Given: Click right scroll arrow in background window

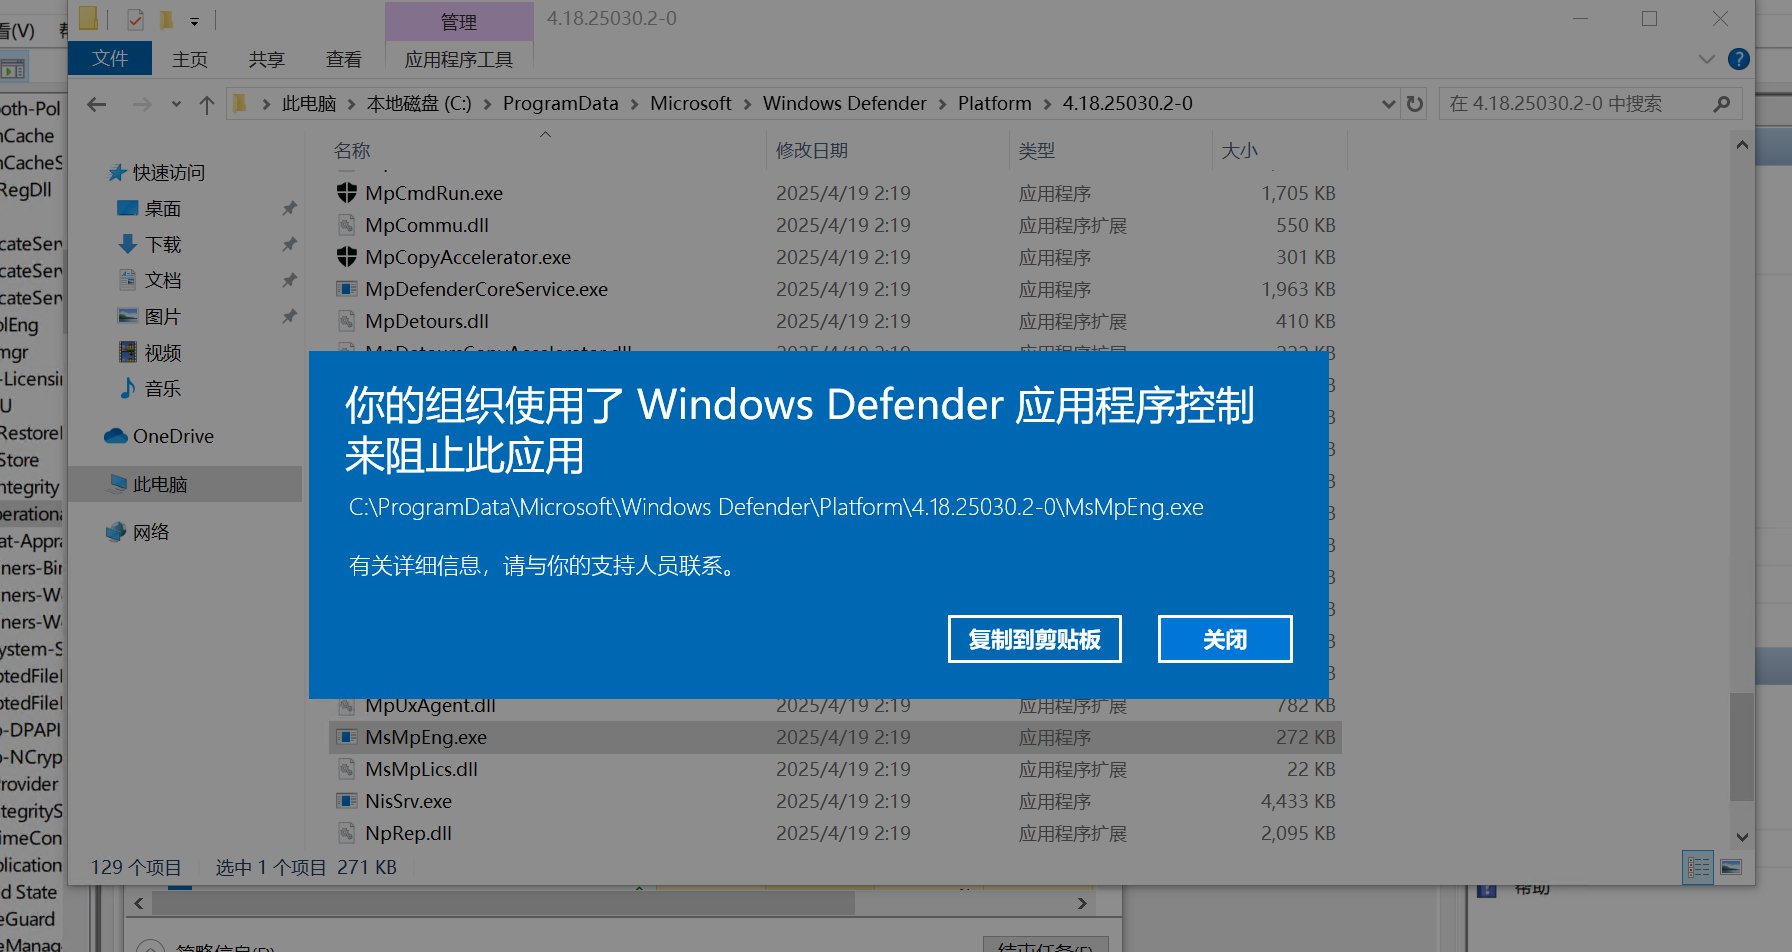Looking at the screenshot, I should click(1082, 903).
